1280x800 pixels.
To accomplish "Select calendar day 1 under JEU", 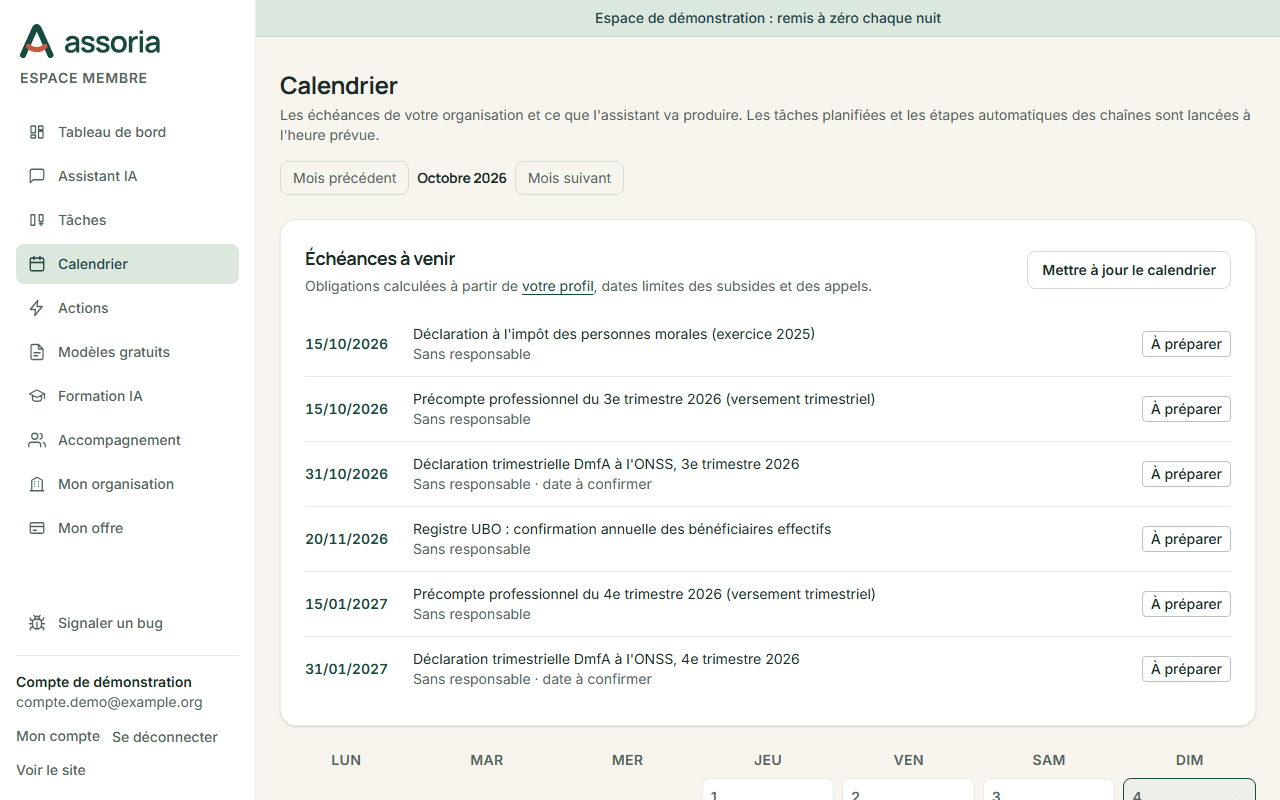I will coord(768,789).
